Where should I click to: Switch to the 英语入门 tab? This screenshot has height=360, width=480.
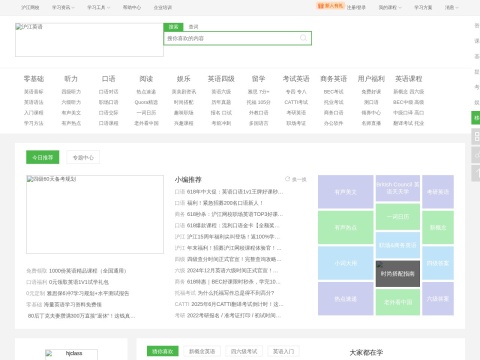pos(283,351)
